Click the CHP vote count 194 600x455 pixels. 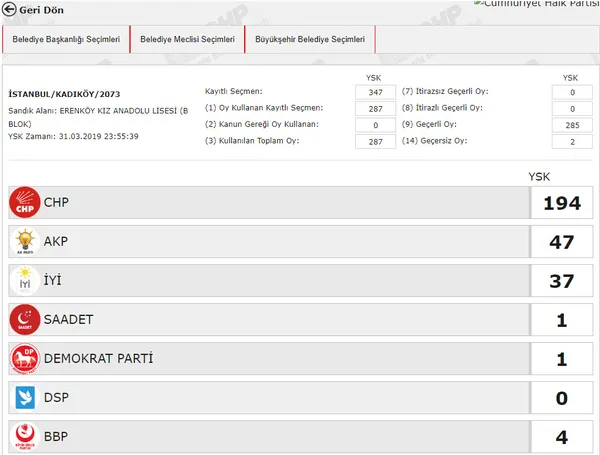pyautogui.click(x=561, y=203)
